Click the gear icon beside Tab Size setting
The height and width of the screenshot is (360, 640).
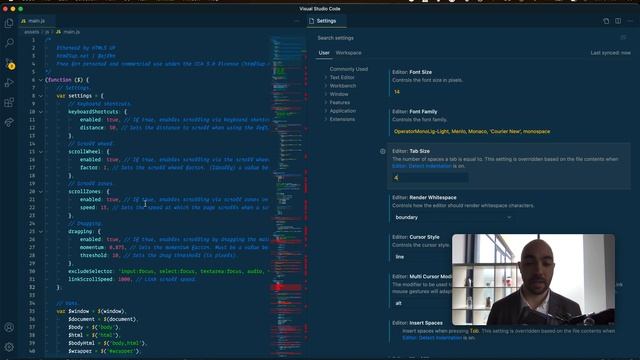[382, 151]
